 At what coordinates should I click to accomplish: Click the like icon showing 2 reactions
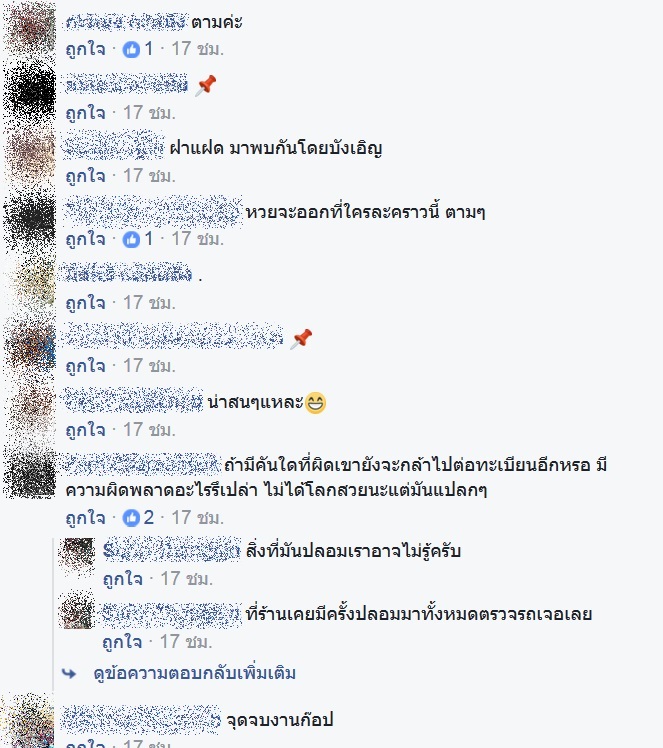(131, 518)
